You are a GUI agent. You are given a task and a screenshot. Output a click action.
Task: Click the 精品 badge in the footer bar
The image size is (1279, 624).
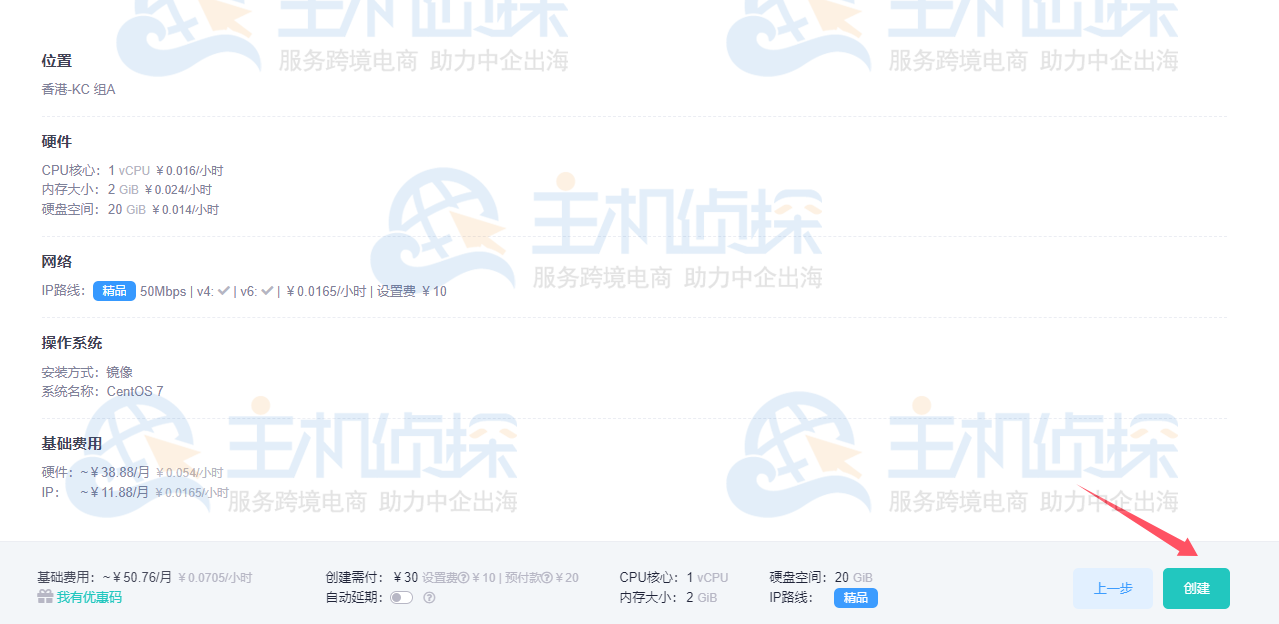(x=856, y=597)
